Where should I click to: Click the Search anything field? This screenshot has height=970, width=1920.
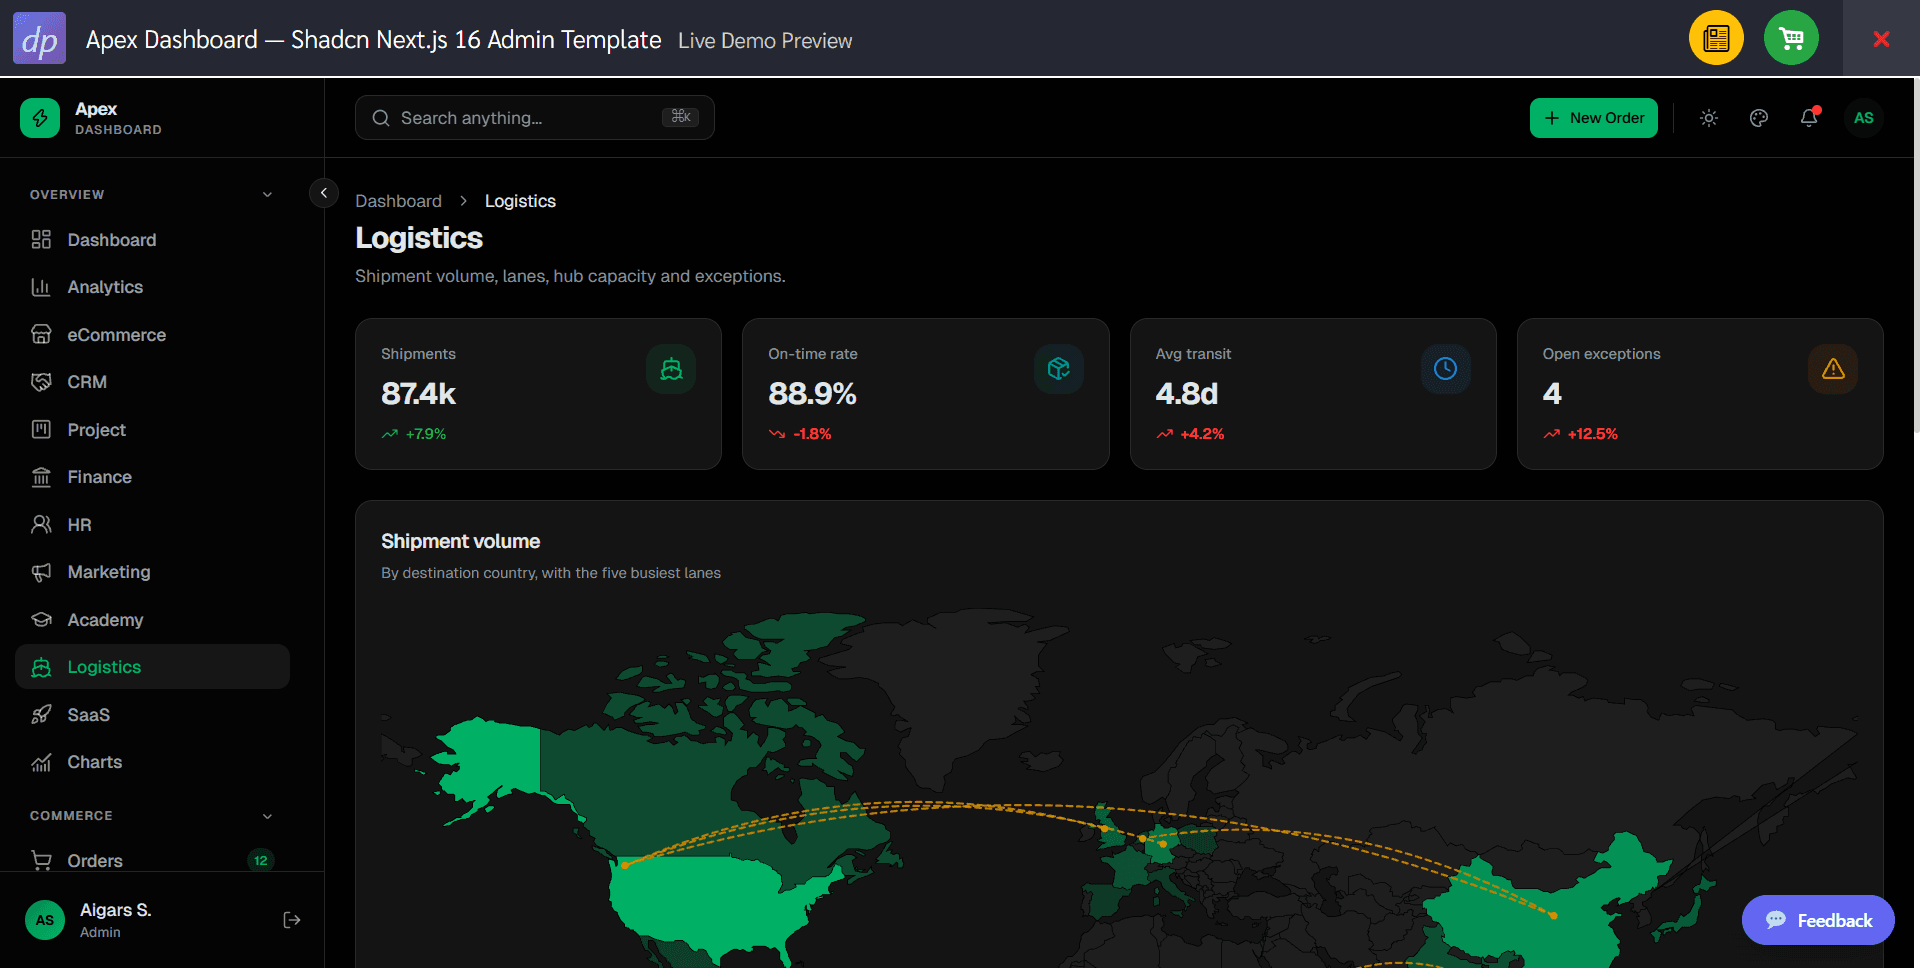click(x=534, y=118)
